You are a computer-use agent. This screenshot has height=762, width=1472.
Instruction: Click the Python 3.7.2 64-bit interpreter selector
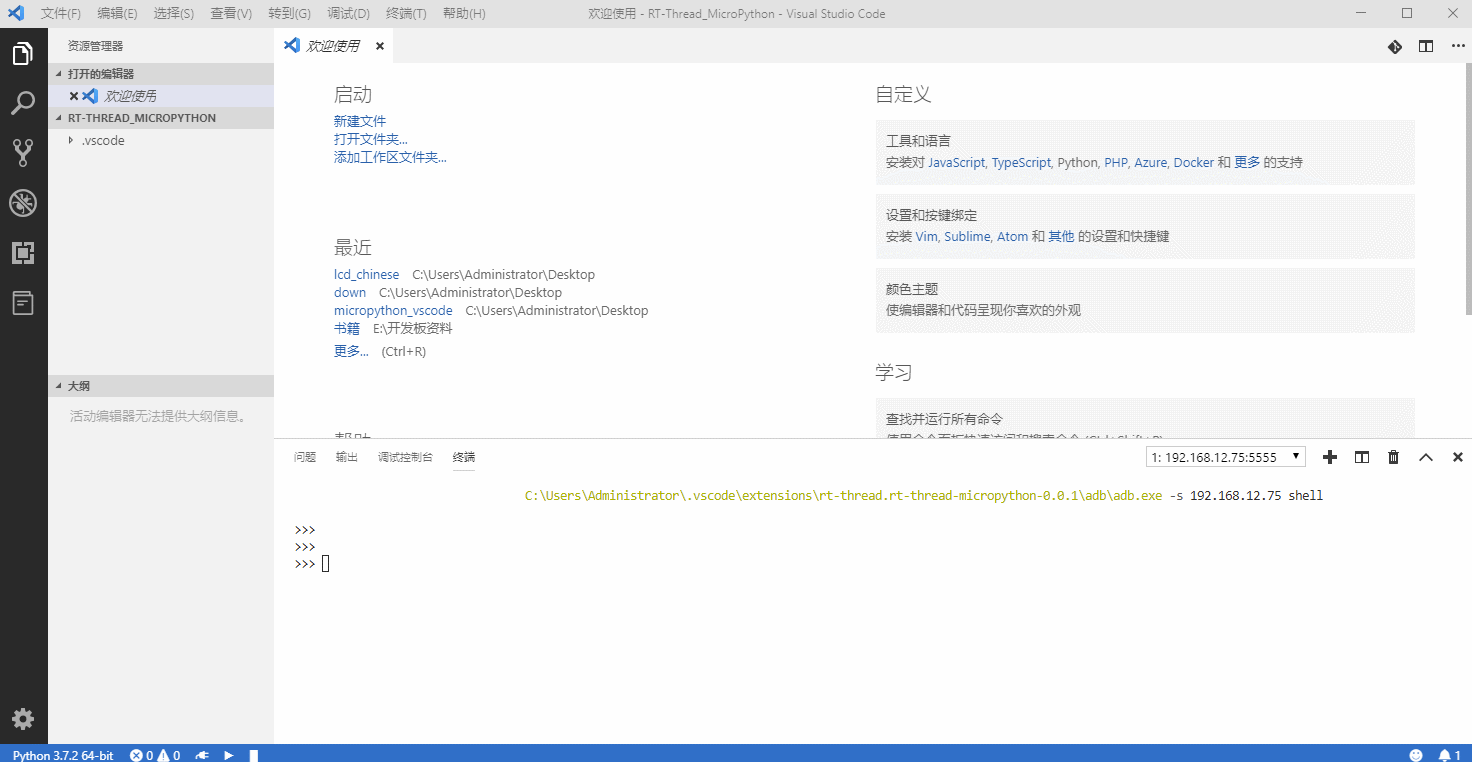62,755
